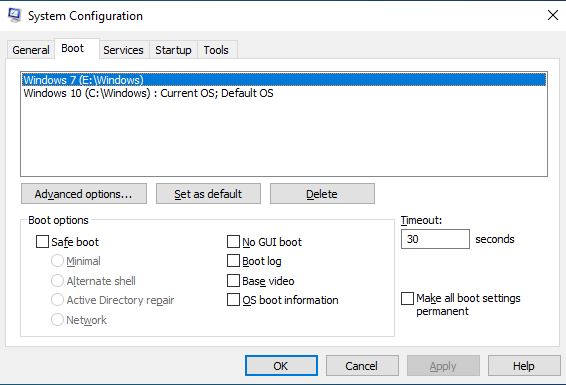
Task: Click the Timeout seconds input field
Action: [x=435, y=239]
